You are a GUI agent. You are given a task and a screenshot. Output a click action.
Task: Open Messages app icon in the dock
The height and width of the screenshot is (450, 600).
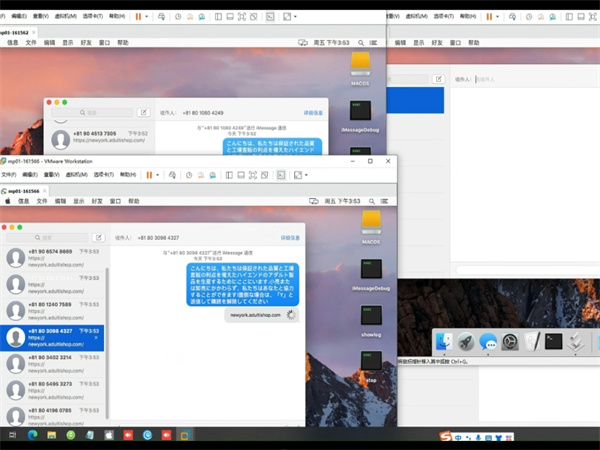pyautogui.click(x=489, y=341)
